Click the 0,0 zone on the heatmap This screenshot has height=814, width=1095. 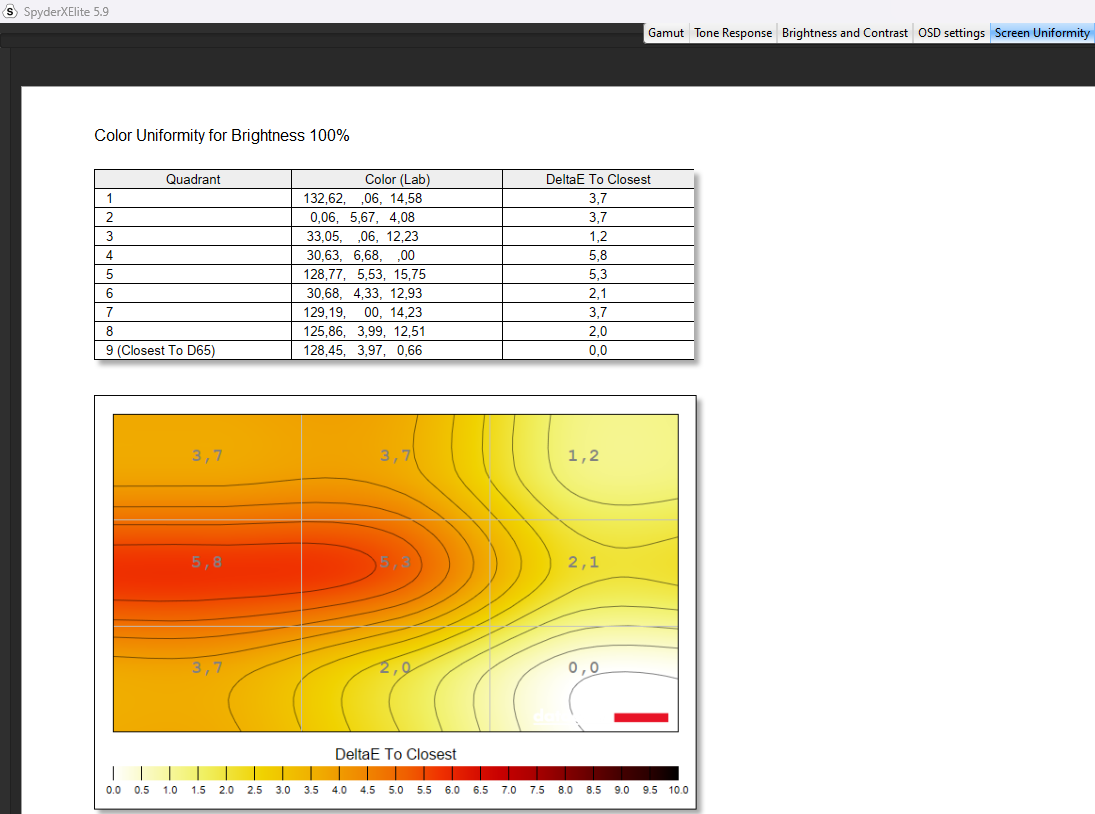coord(583,668)
